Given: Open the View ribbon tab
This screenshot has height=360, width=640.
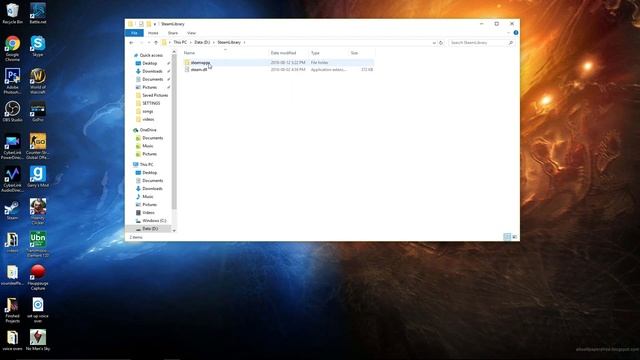Looking at the screenshot, I should tap(191, 33).
